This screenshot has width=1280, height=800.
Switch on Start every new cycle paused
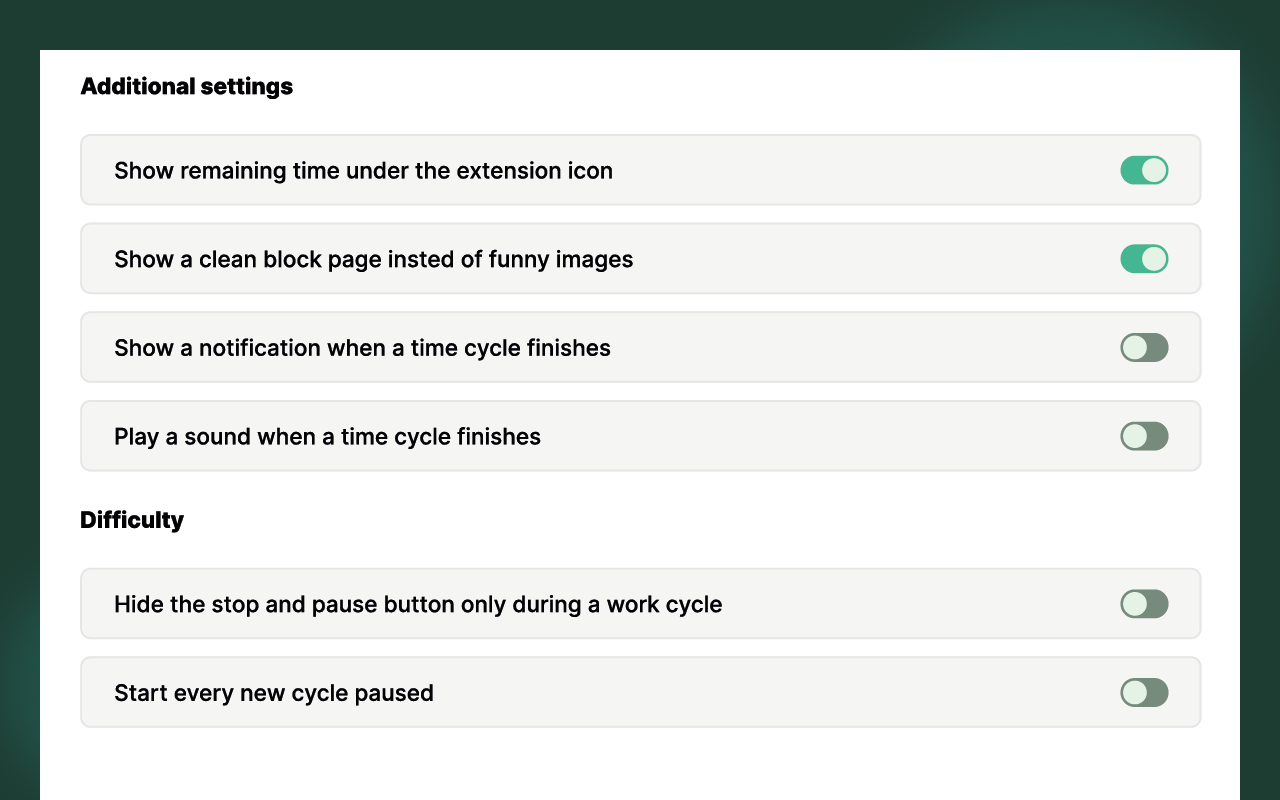(1144, 693)
